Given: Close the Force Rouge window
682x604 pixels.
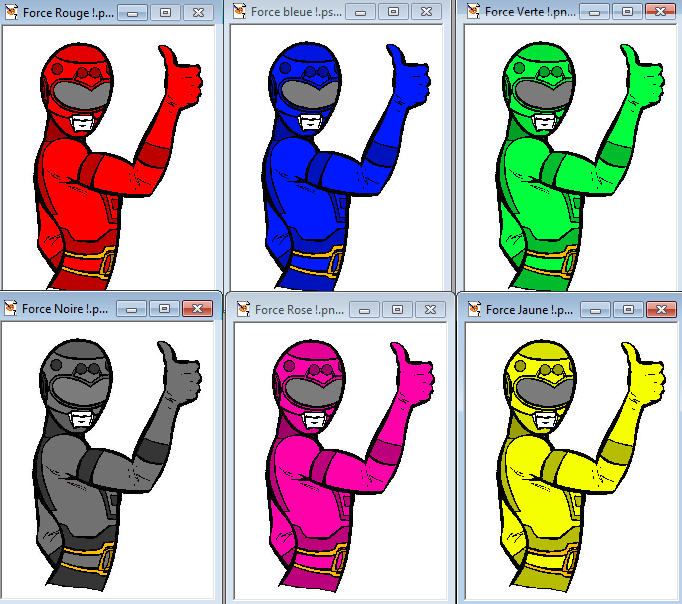Looking at the screenshot, I should pos(198,13).
